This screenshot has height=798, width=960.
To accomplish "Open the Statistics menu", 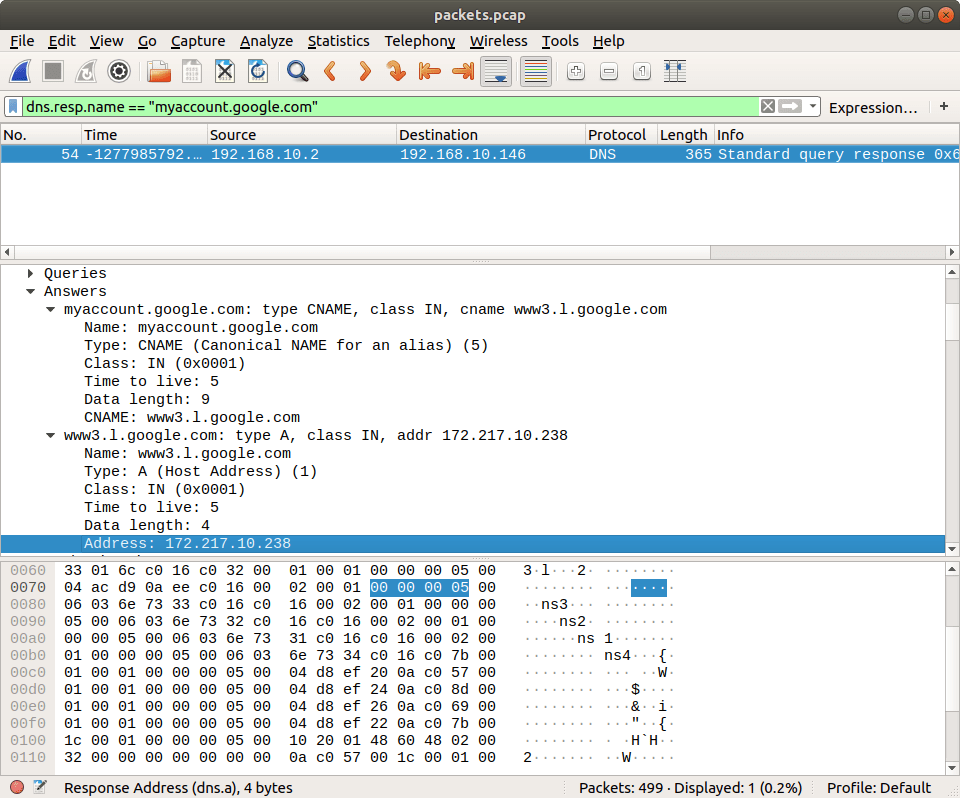I will (338, 41).
